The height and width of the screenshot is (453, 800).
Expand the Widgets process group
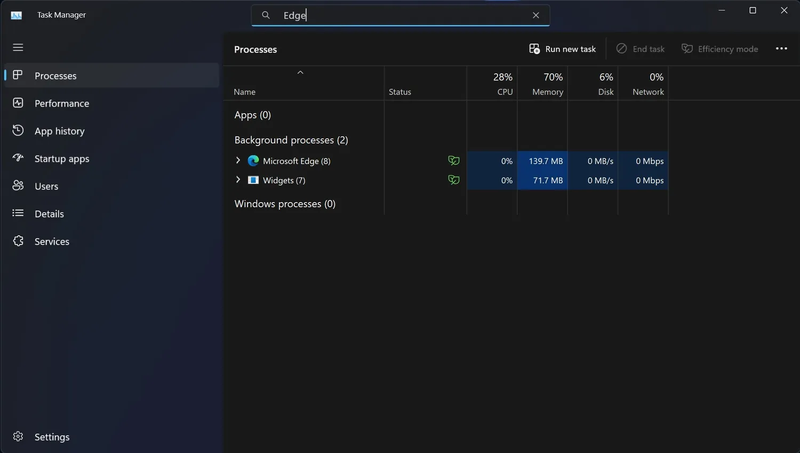[238, 180]
